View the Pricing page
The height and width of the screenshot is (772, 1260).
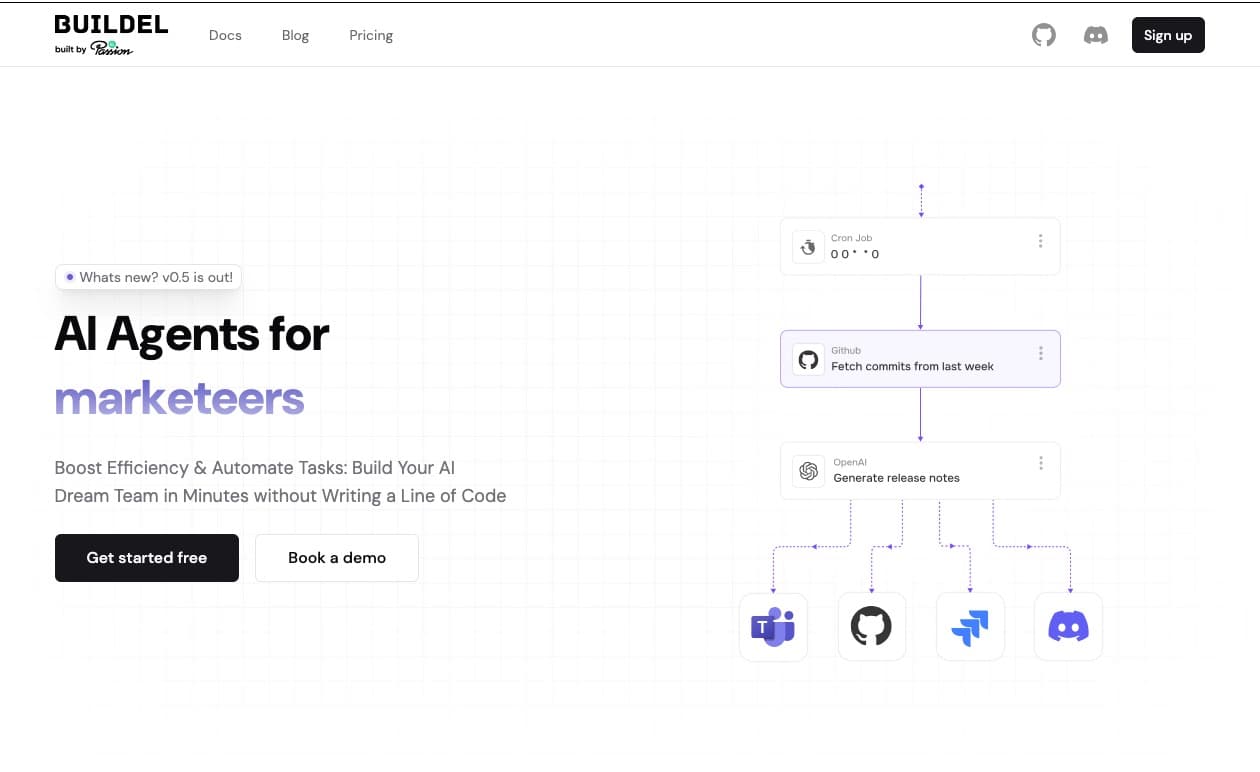tap(371, 35)
